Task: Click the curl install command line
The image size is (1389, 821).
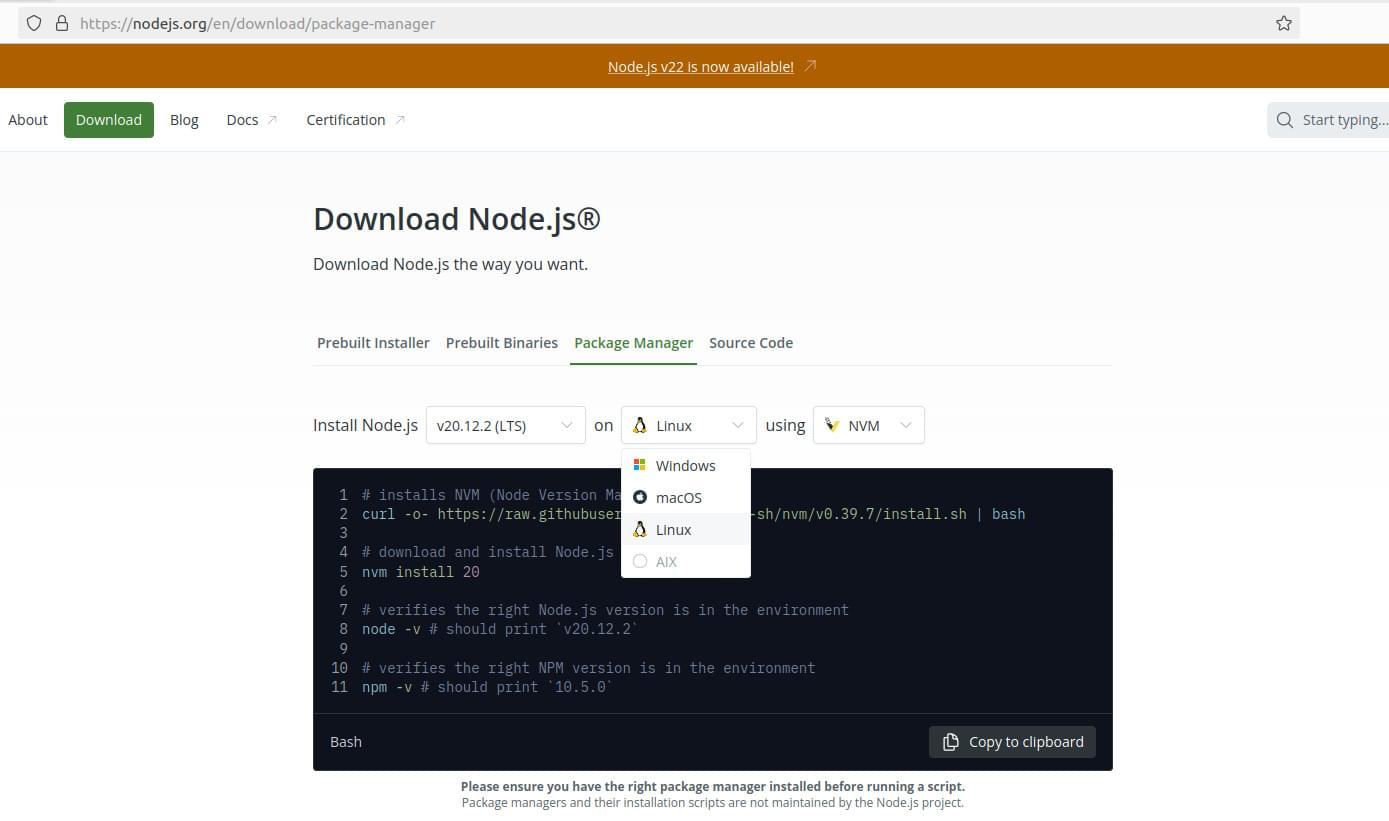Action: pyautogui.click(x=693, y=514)
